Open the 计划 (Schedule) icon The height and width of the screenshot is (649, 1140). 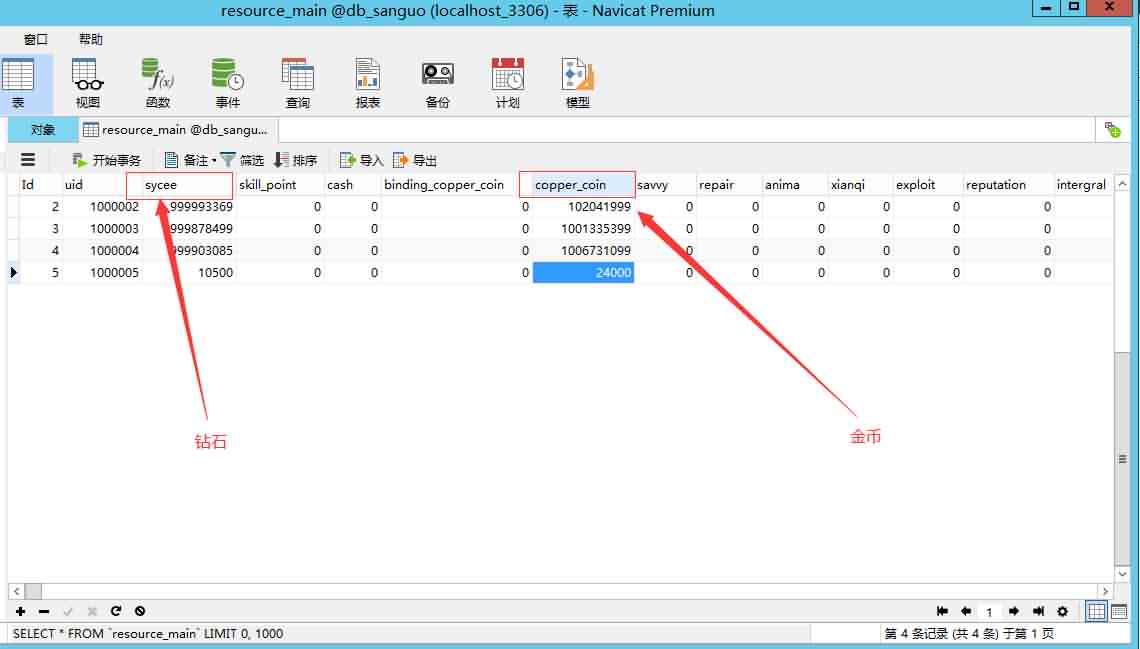click(x=508, y=82)
